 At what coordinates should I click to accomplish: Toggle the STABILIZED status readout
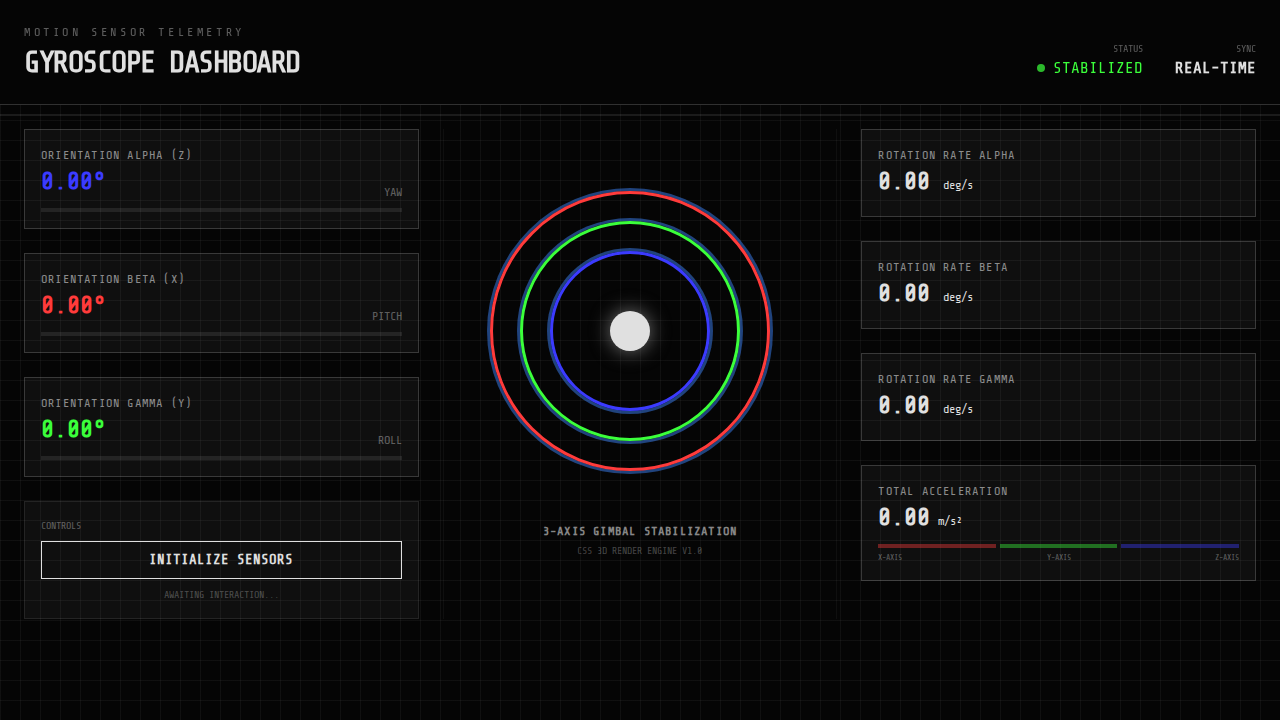click(x=1098, y=68)
